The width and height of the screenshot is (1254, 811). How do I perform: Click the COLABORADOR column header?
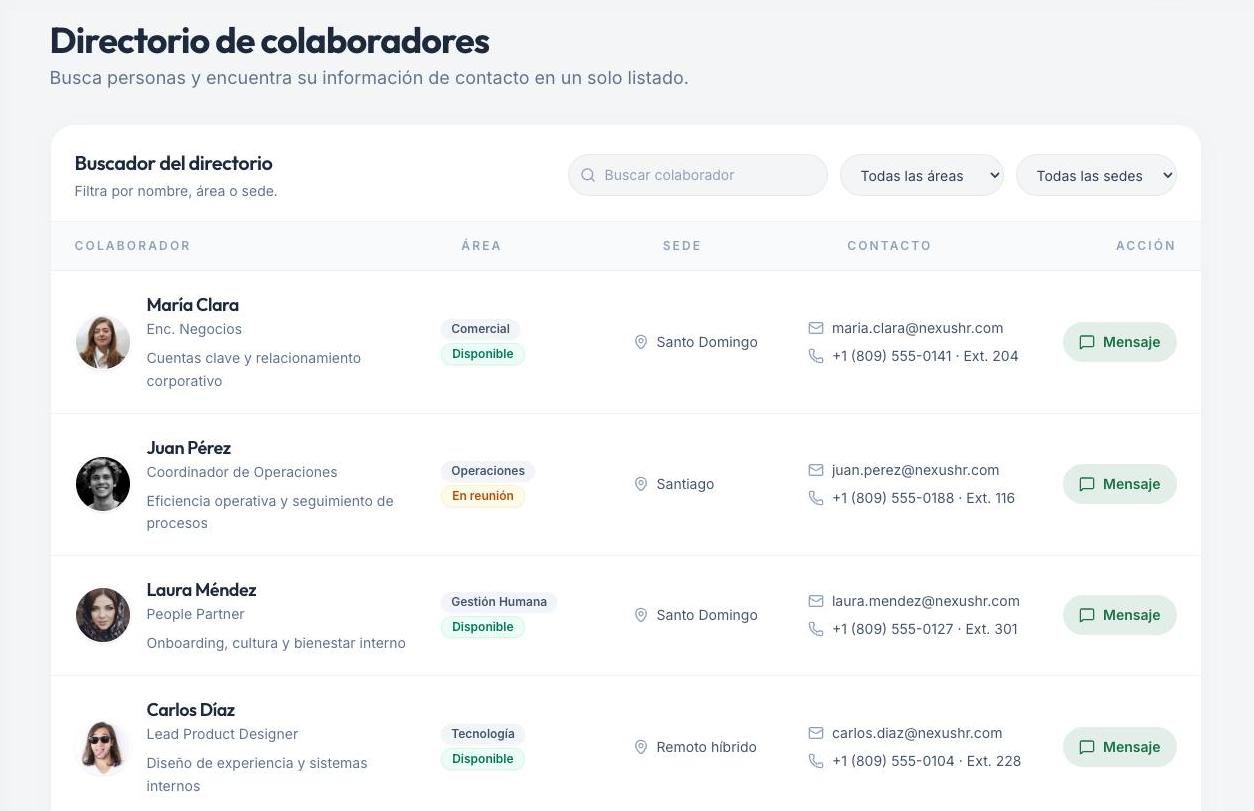132,246
